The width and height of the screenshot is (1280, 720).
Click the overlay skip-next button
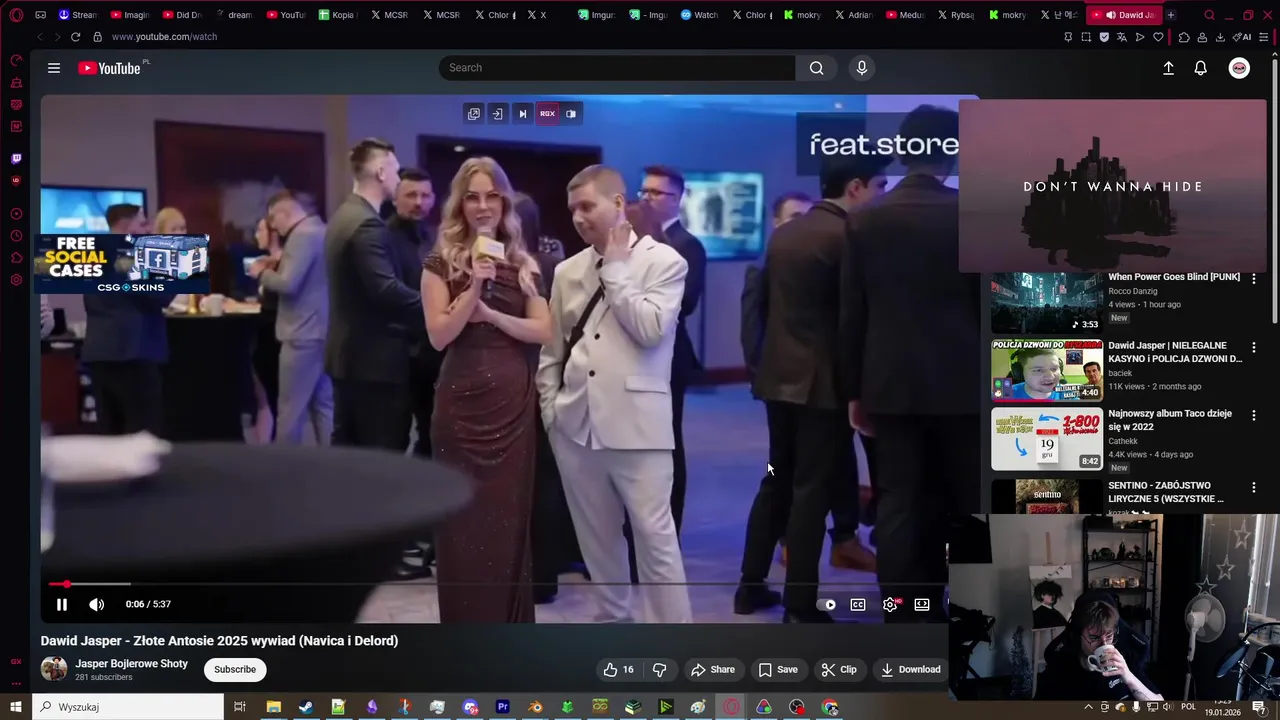coord(522,114)
